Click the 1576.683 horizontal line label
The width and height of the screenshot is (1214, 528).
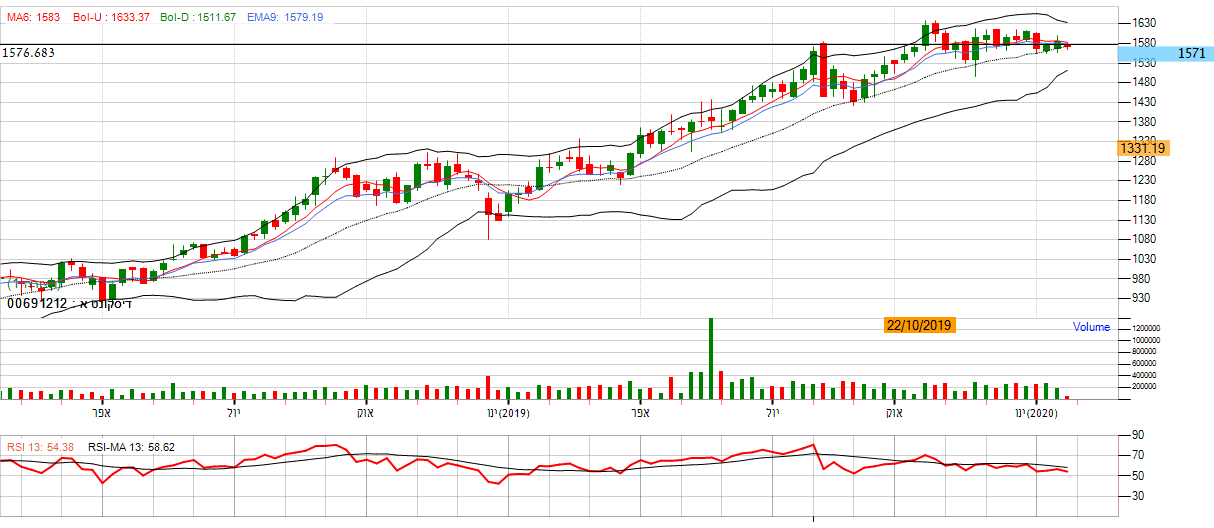[29, 52]
